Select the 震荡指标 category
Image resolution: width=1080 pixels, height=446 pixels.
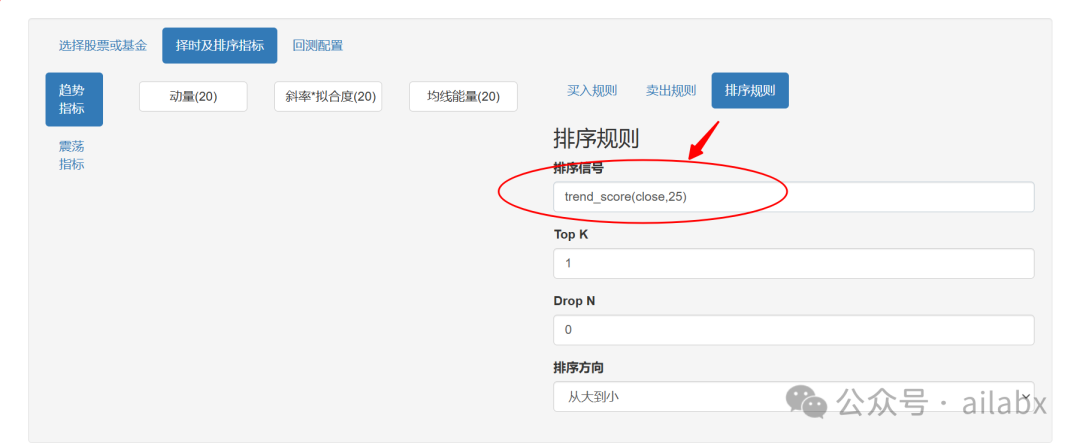[x=72, y=155]
